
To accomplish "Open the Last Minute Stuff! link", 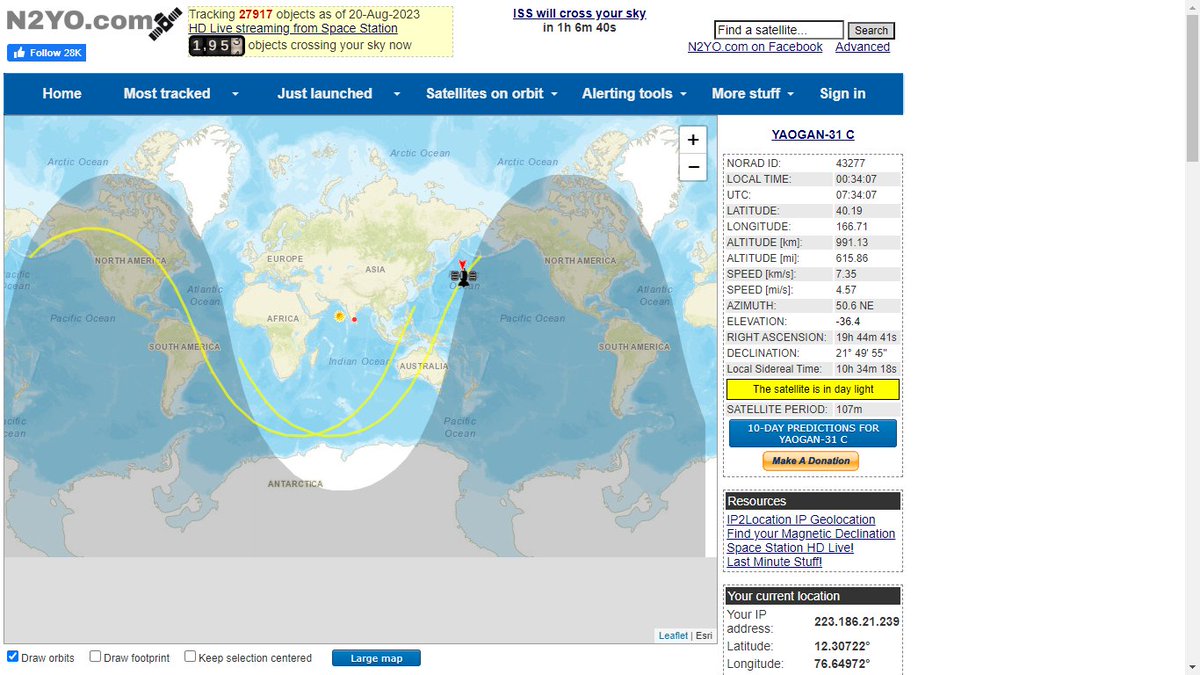I will (774, 561).
